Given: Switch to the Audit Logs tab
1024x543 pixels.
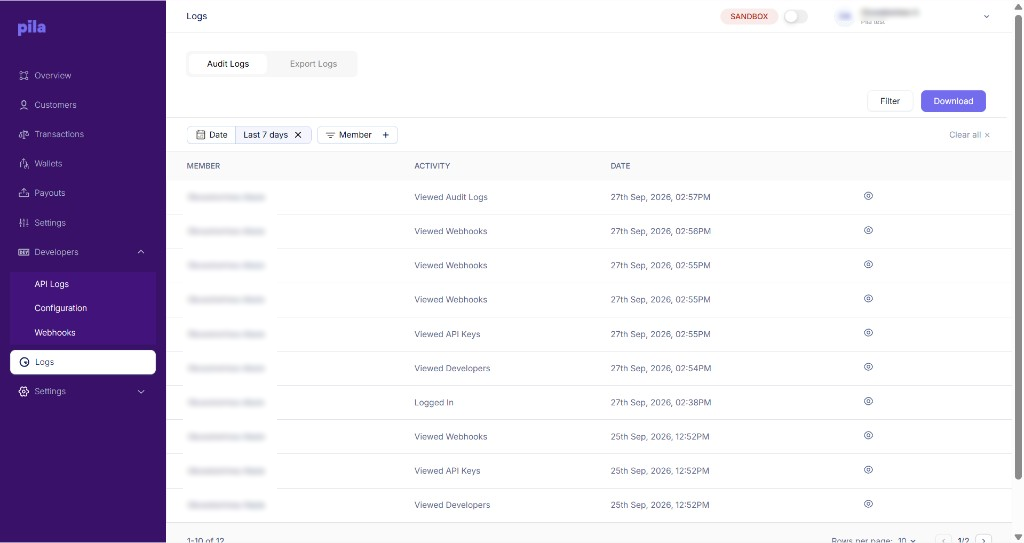Looking at the screenshot, I should coord(228,64).
